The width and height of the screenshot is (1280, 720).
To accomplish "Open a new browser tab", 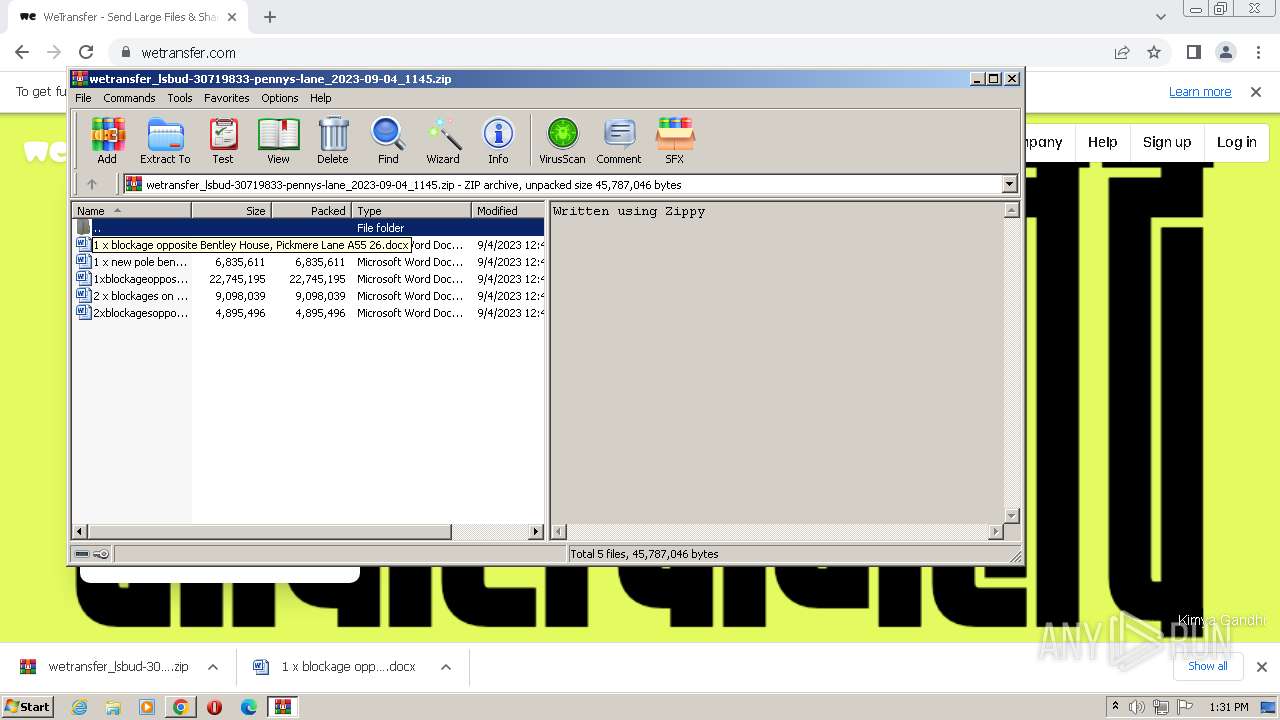I will tap(270, 17).
